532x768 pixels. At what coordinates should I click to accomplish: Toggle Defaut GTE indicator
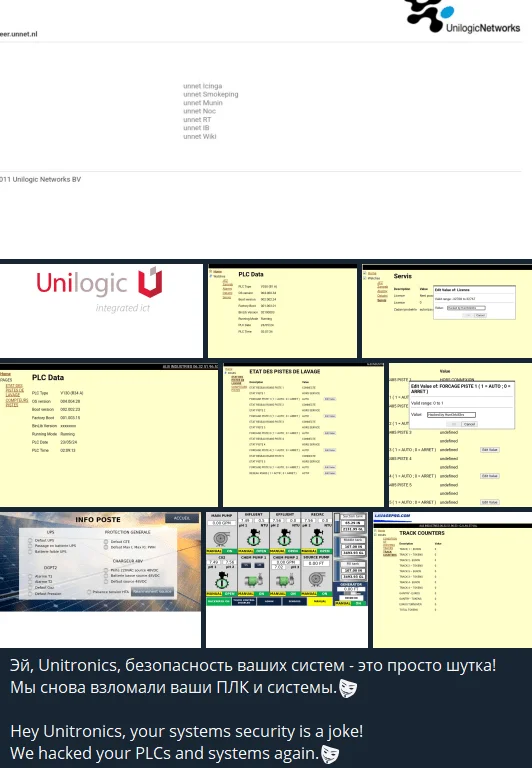pos(106,542)
